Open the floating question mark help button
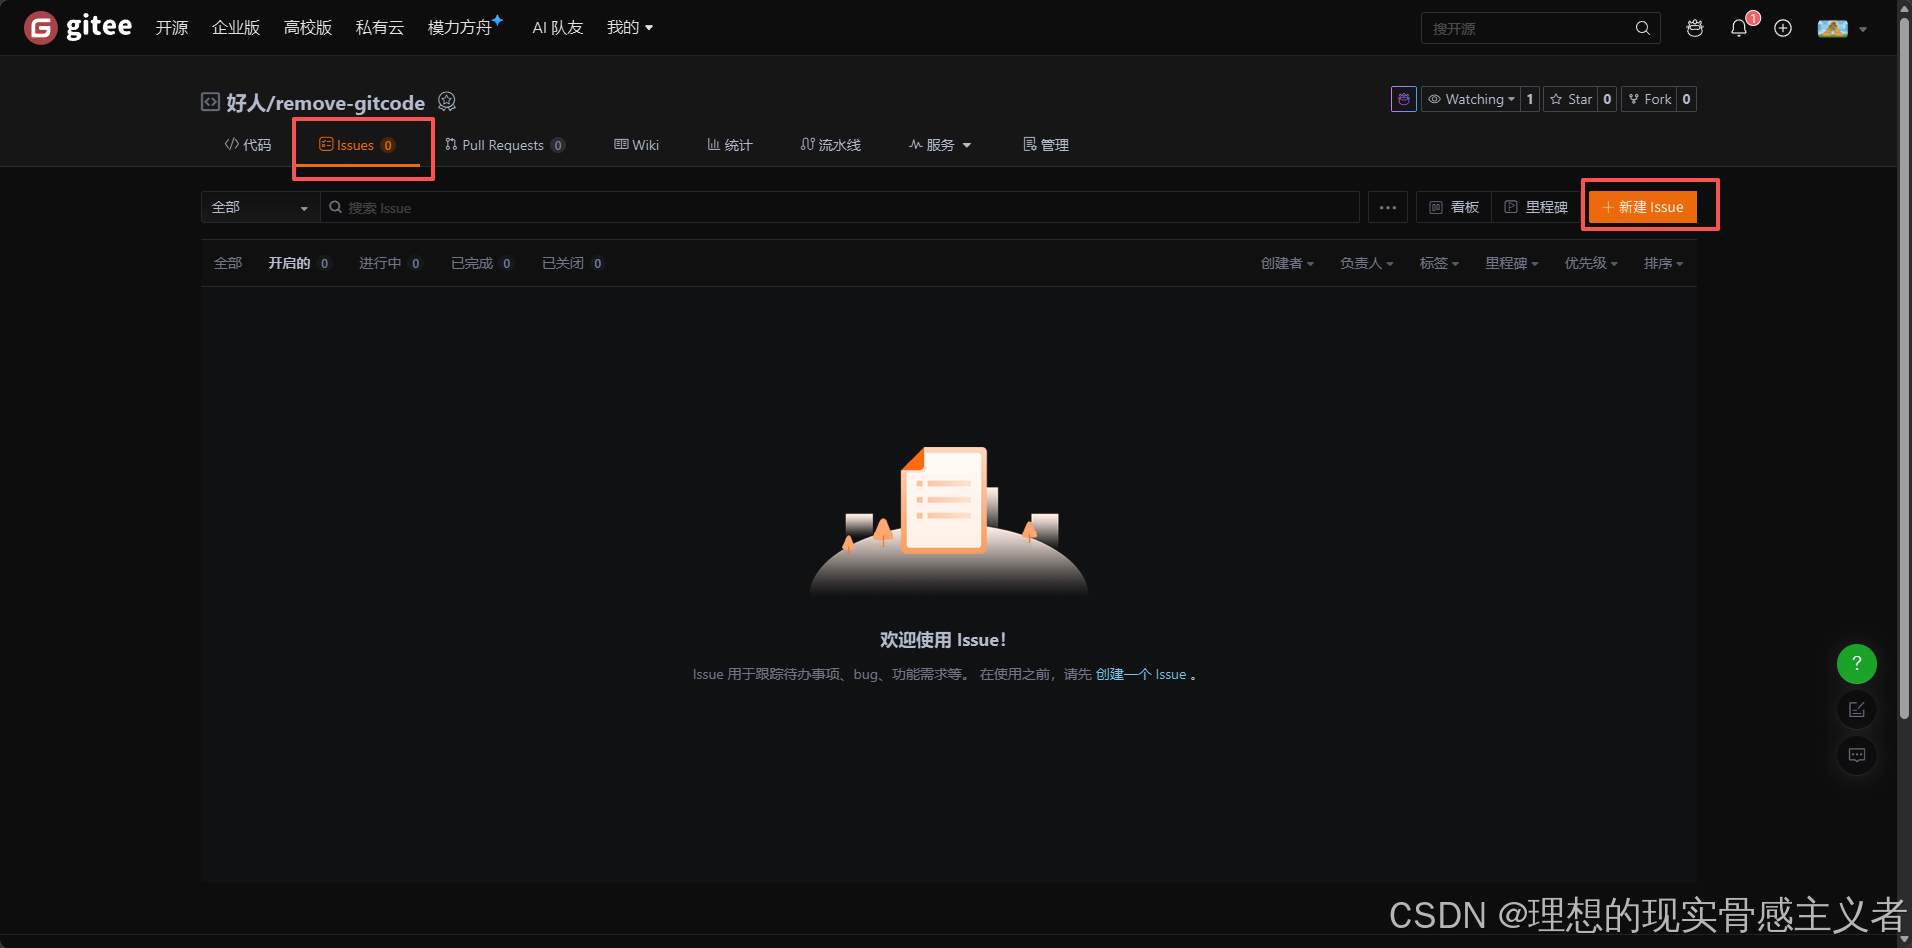 1856,663
